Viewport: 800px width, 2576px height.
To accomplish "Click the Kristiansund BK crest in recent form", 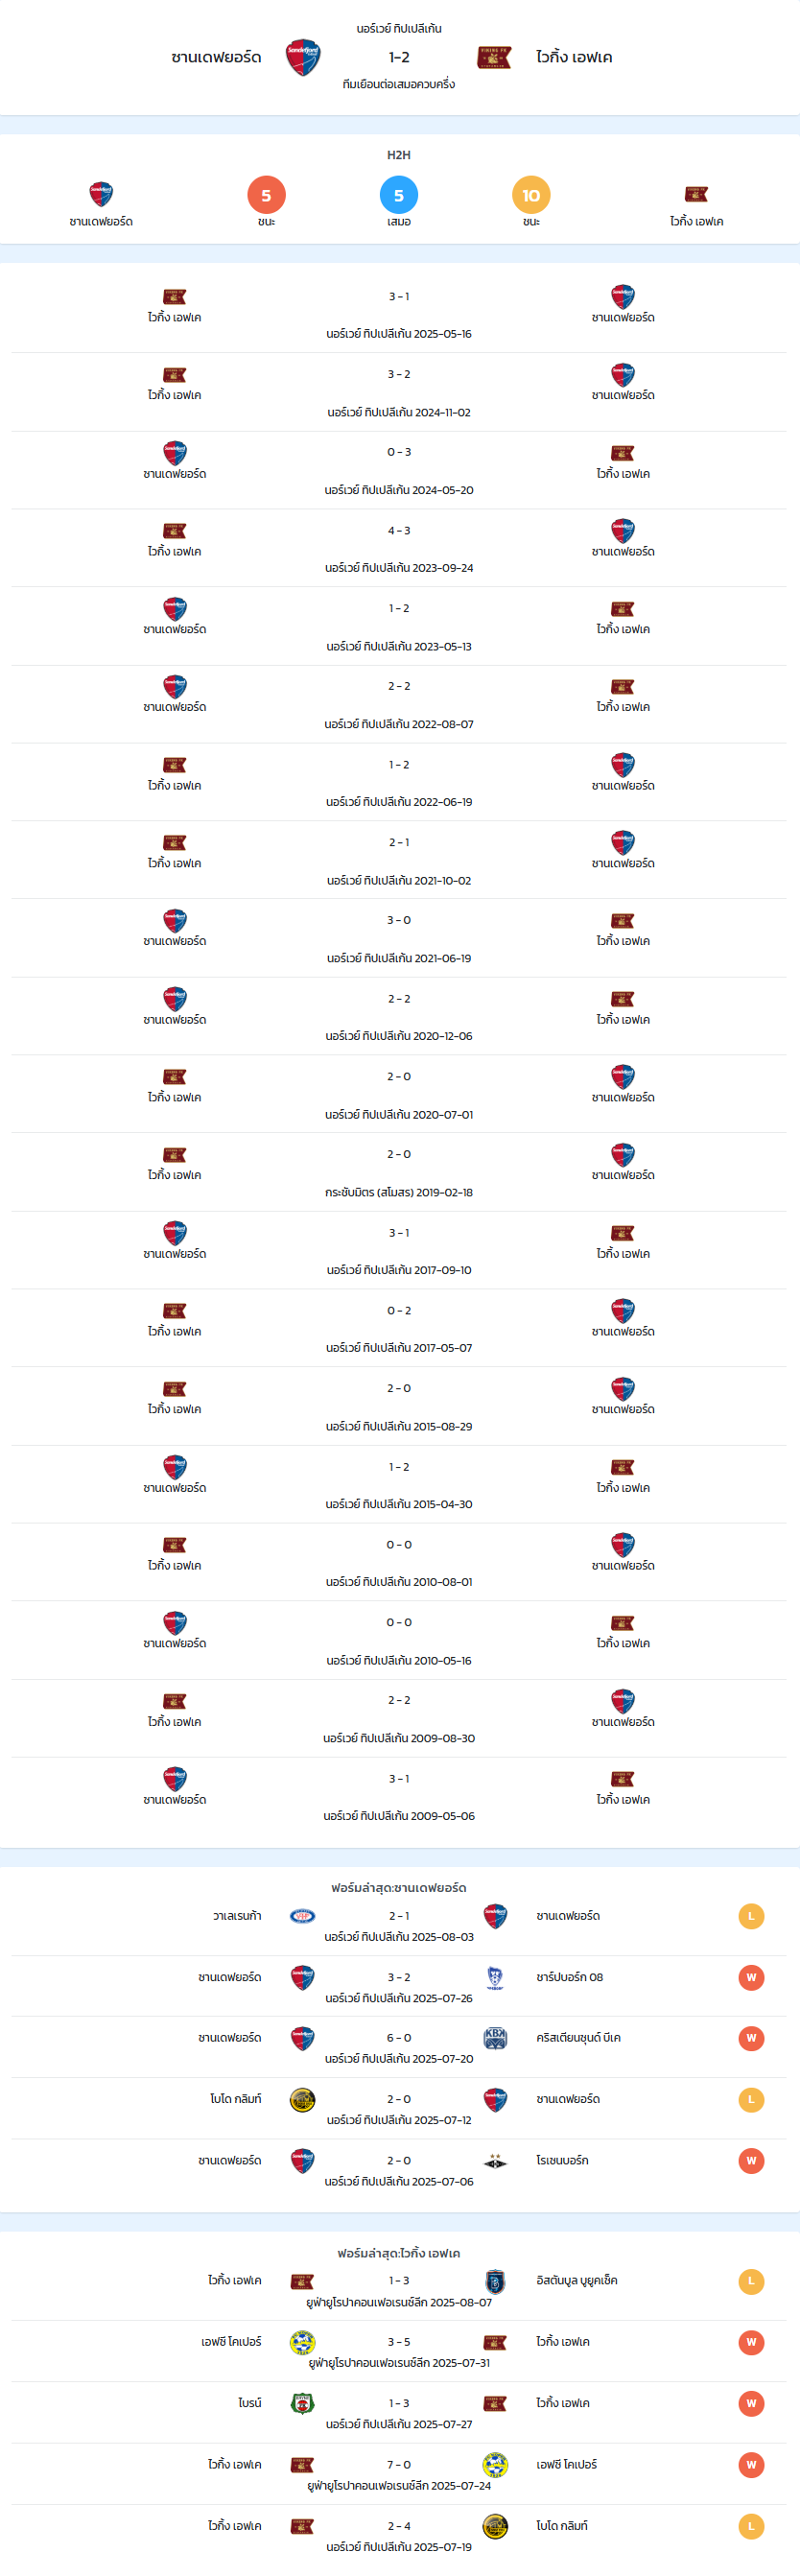I will [495, 2038].
